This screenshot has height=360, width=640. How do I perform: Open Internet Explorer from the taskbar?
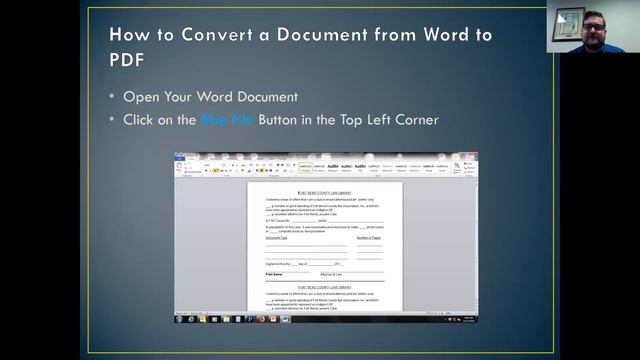[x=191, y=319]
